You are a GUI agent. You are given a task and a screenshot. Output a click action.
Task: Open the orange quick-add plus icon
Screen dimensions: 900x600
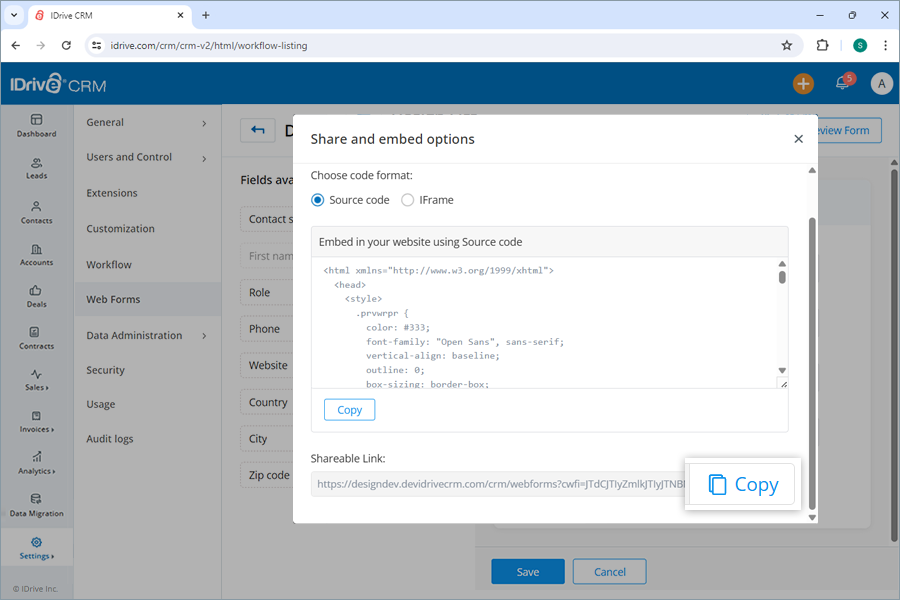(803, 83)
